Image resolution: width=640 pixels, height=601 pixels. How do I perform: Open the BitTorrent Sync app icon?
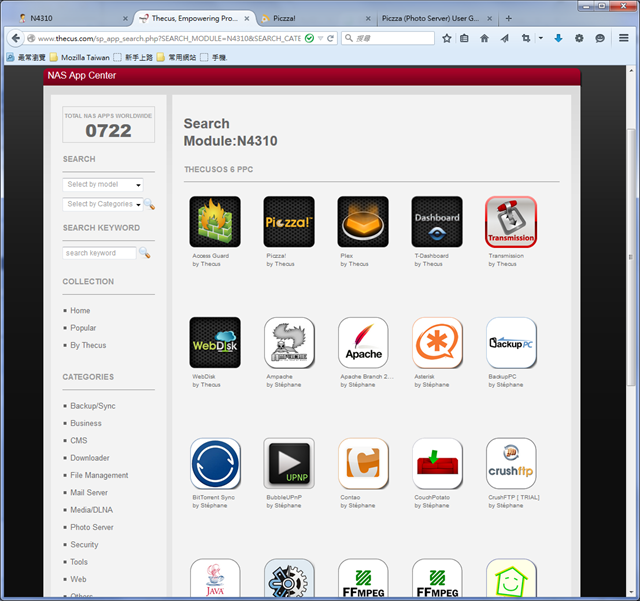[215, 463]
